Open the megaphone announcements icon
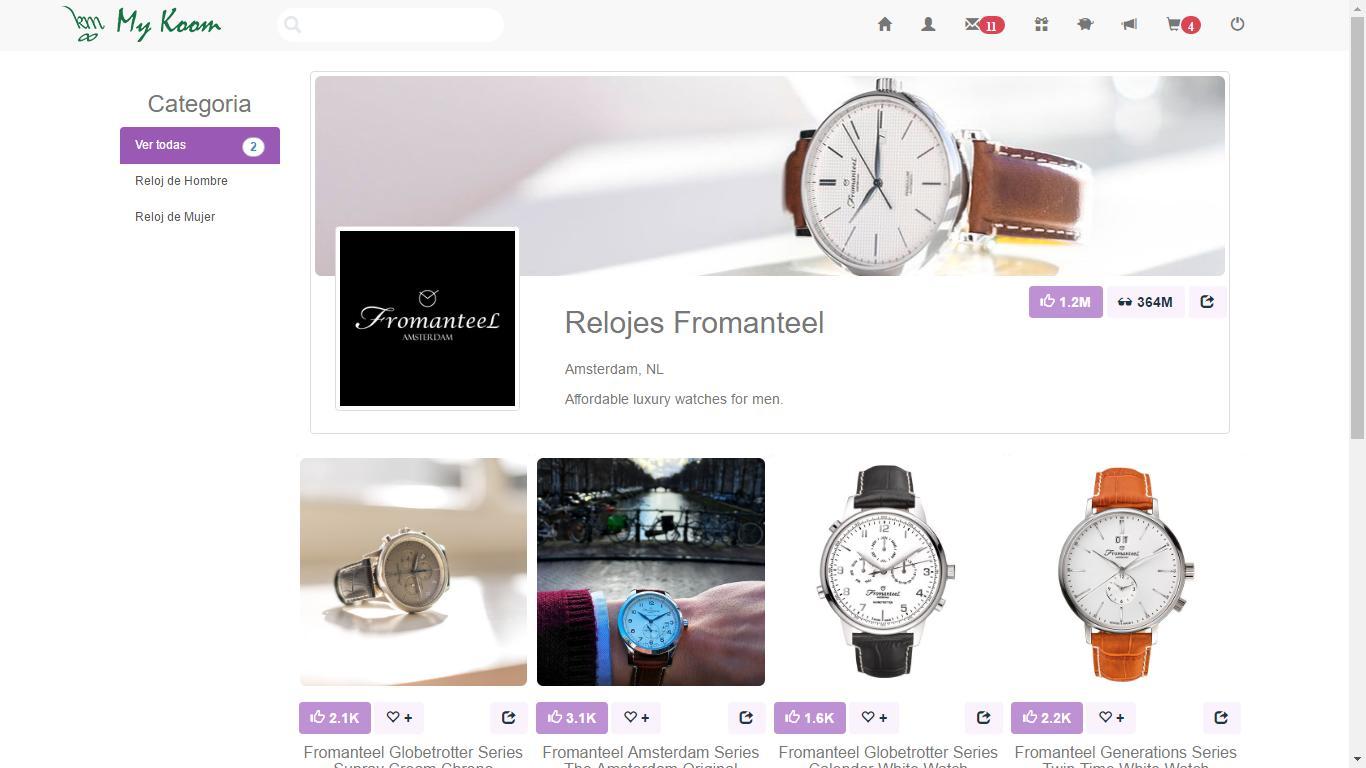Viewport: 1366px width, 768px height. point(1129,24)
